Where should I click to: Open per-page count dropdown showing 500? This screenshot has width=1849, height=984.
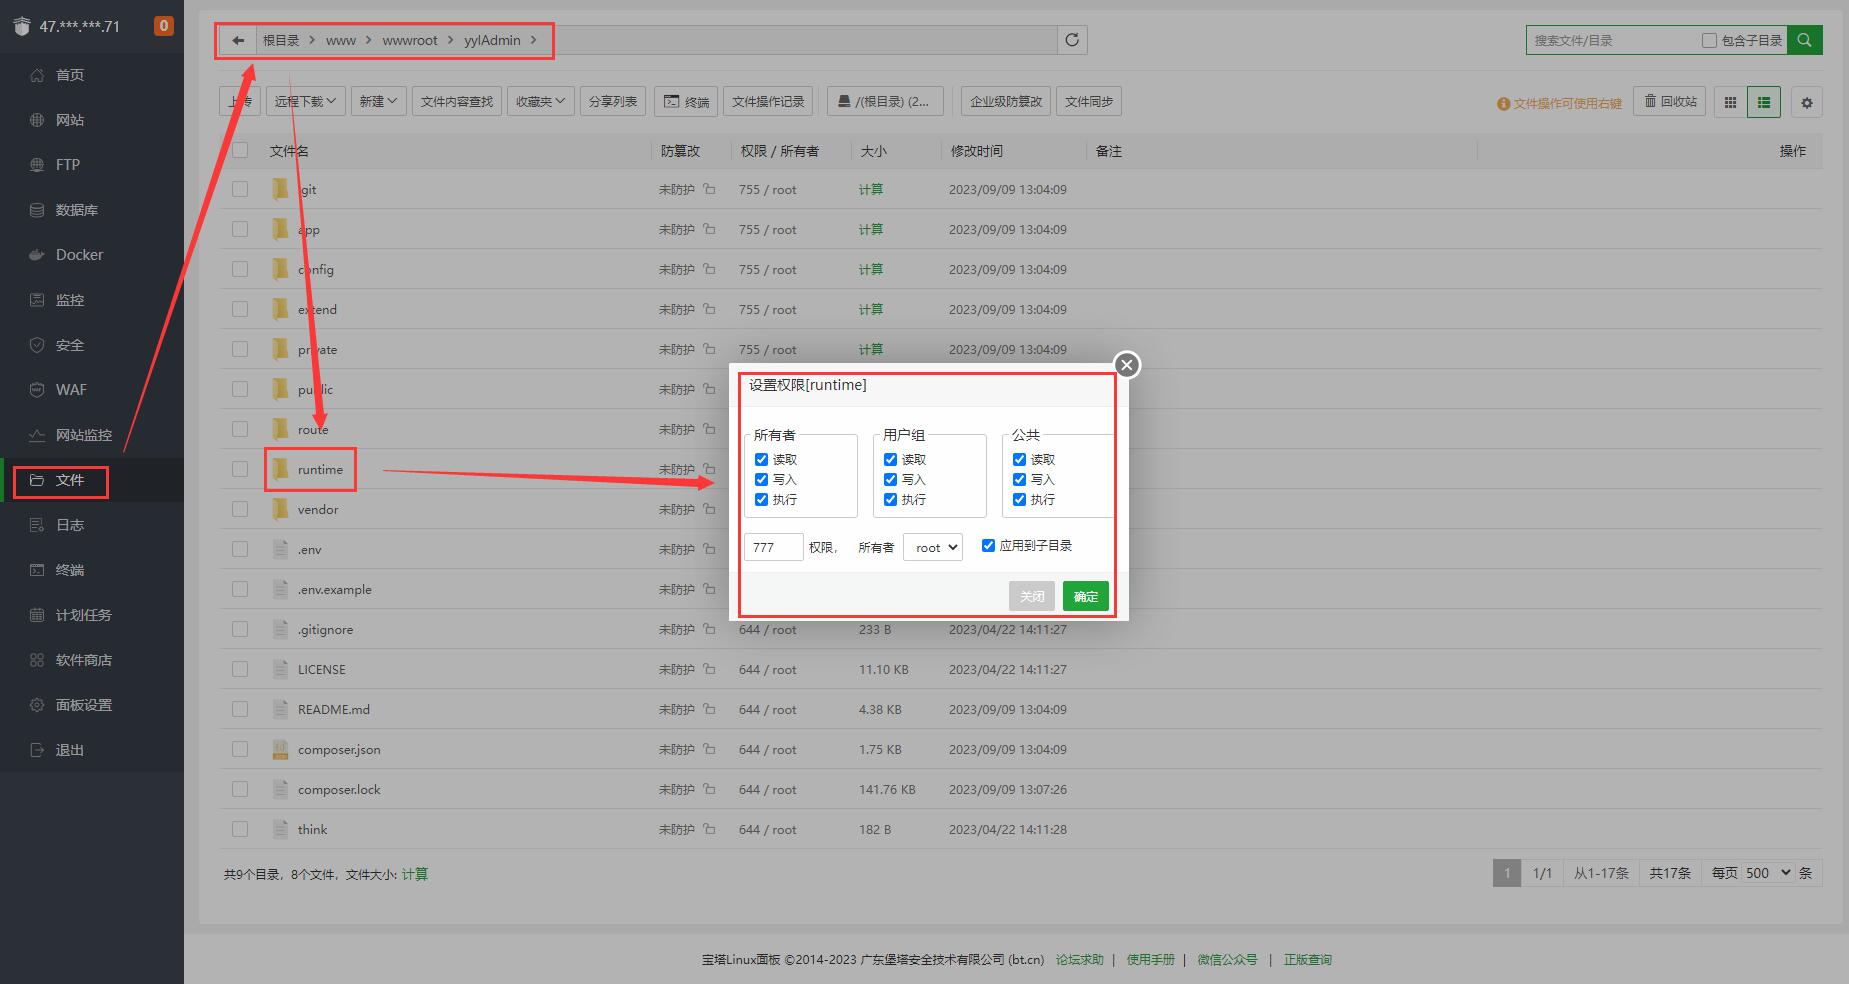[1767, 873]
